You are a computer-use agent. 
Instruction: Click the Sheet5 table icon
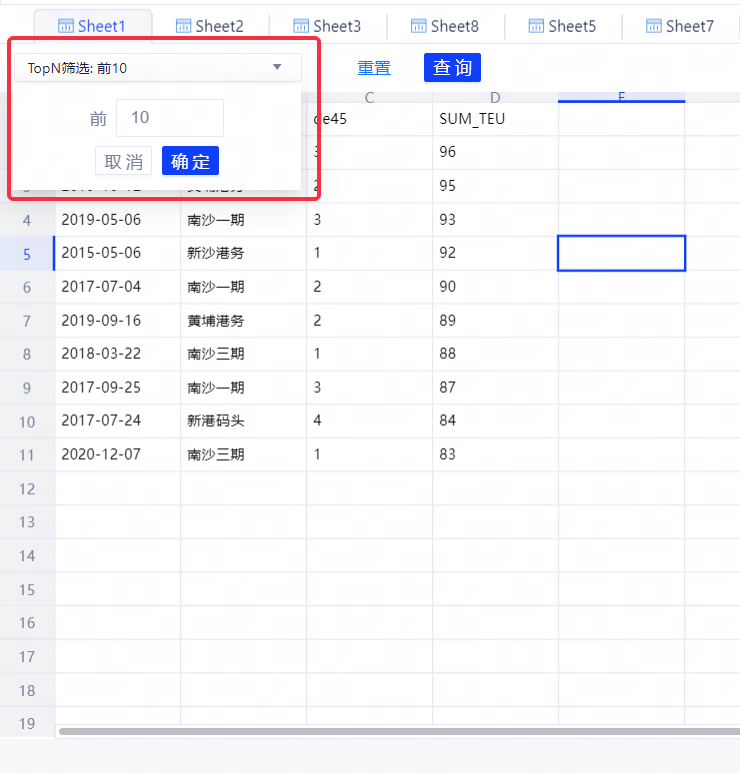[536, 26]
